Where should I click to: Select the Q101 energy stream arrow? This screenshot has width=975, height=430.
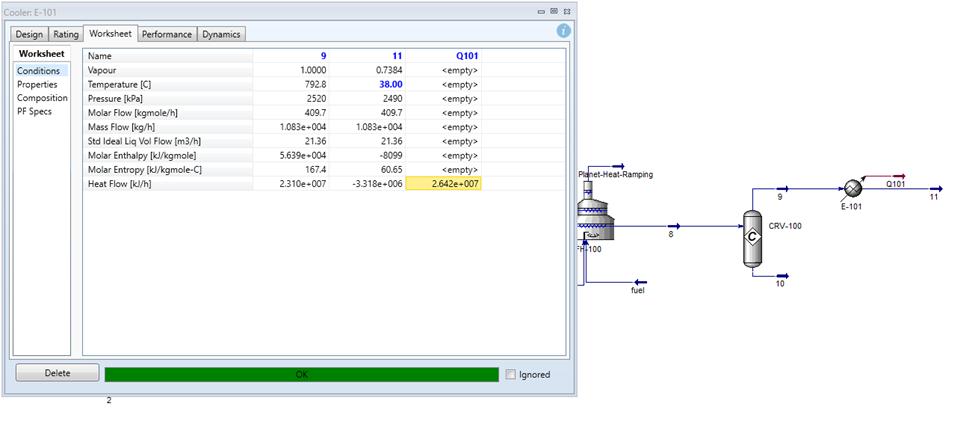pos(899,176)
